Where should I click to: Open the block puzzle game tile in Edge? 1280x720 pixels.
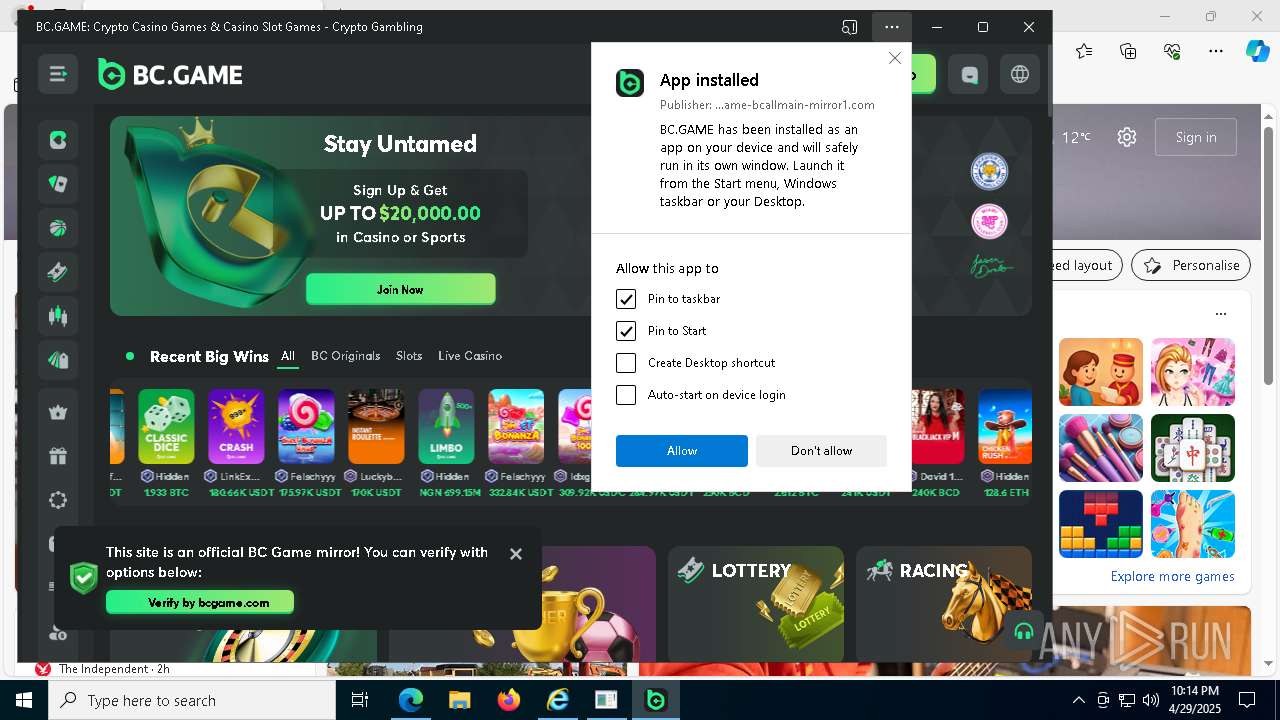(1101, 524)
